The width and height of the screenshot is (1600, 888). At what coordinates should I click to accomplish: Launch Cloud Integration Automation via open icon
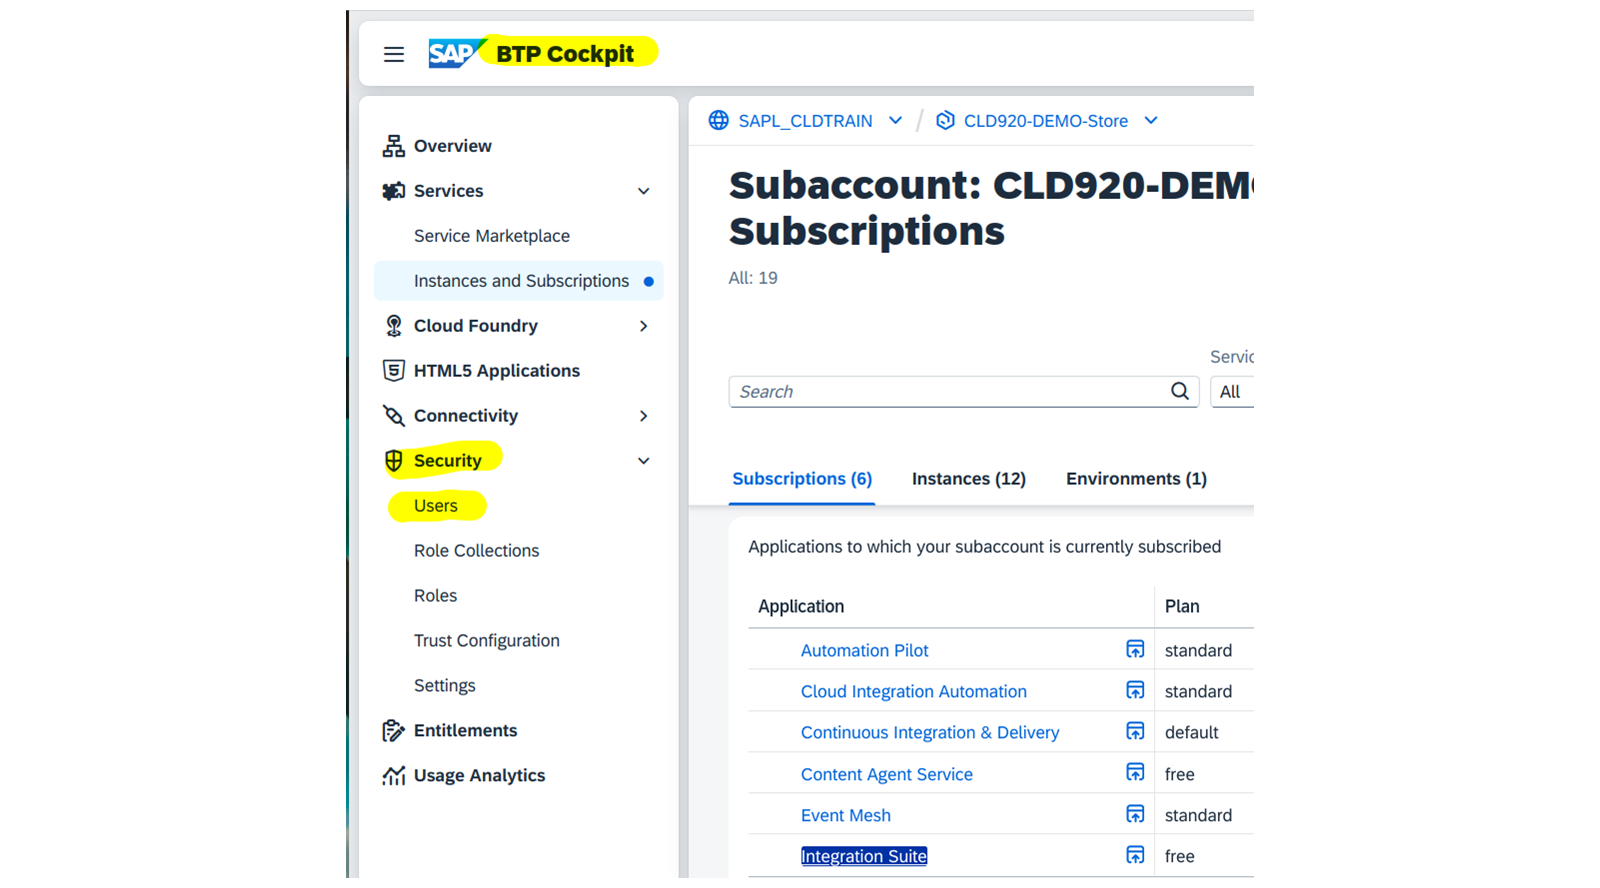(1135, 691)
